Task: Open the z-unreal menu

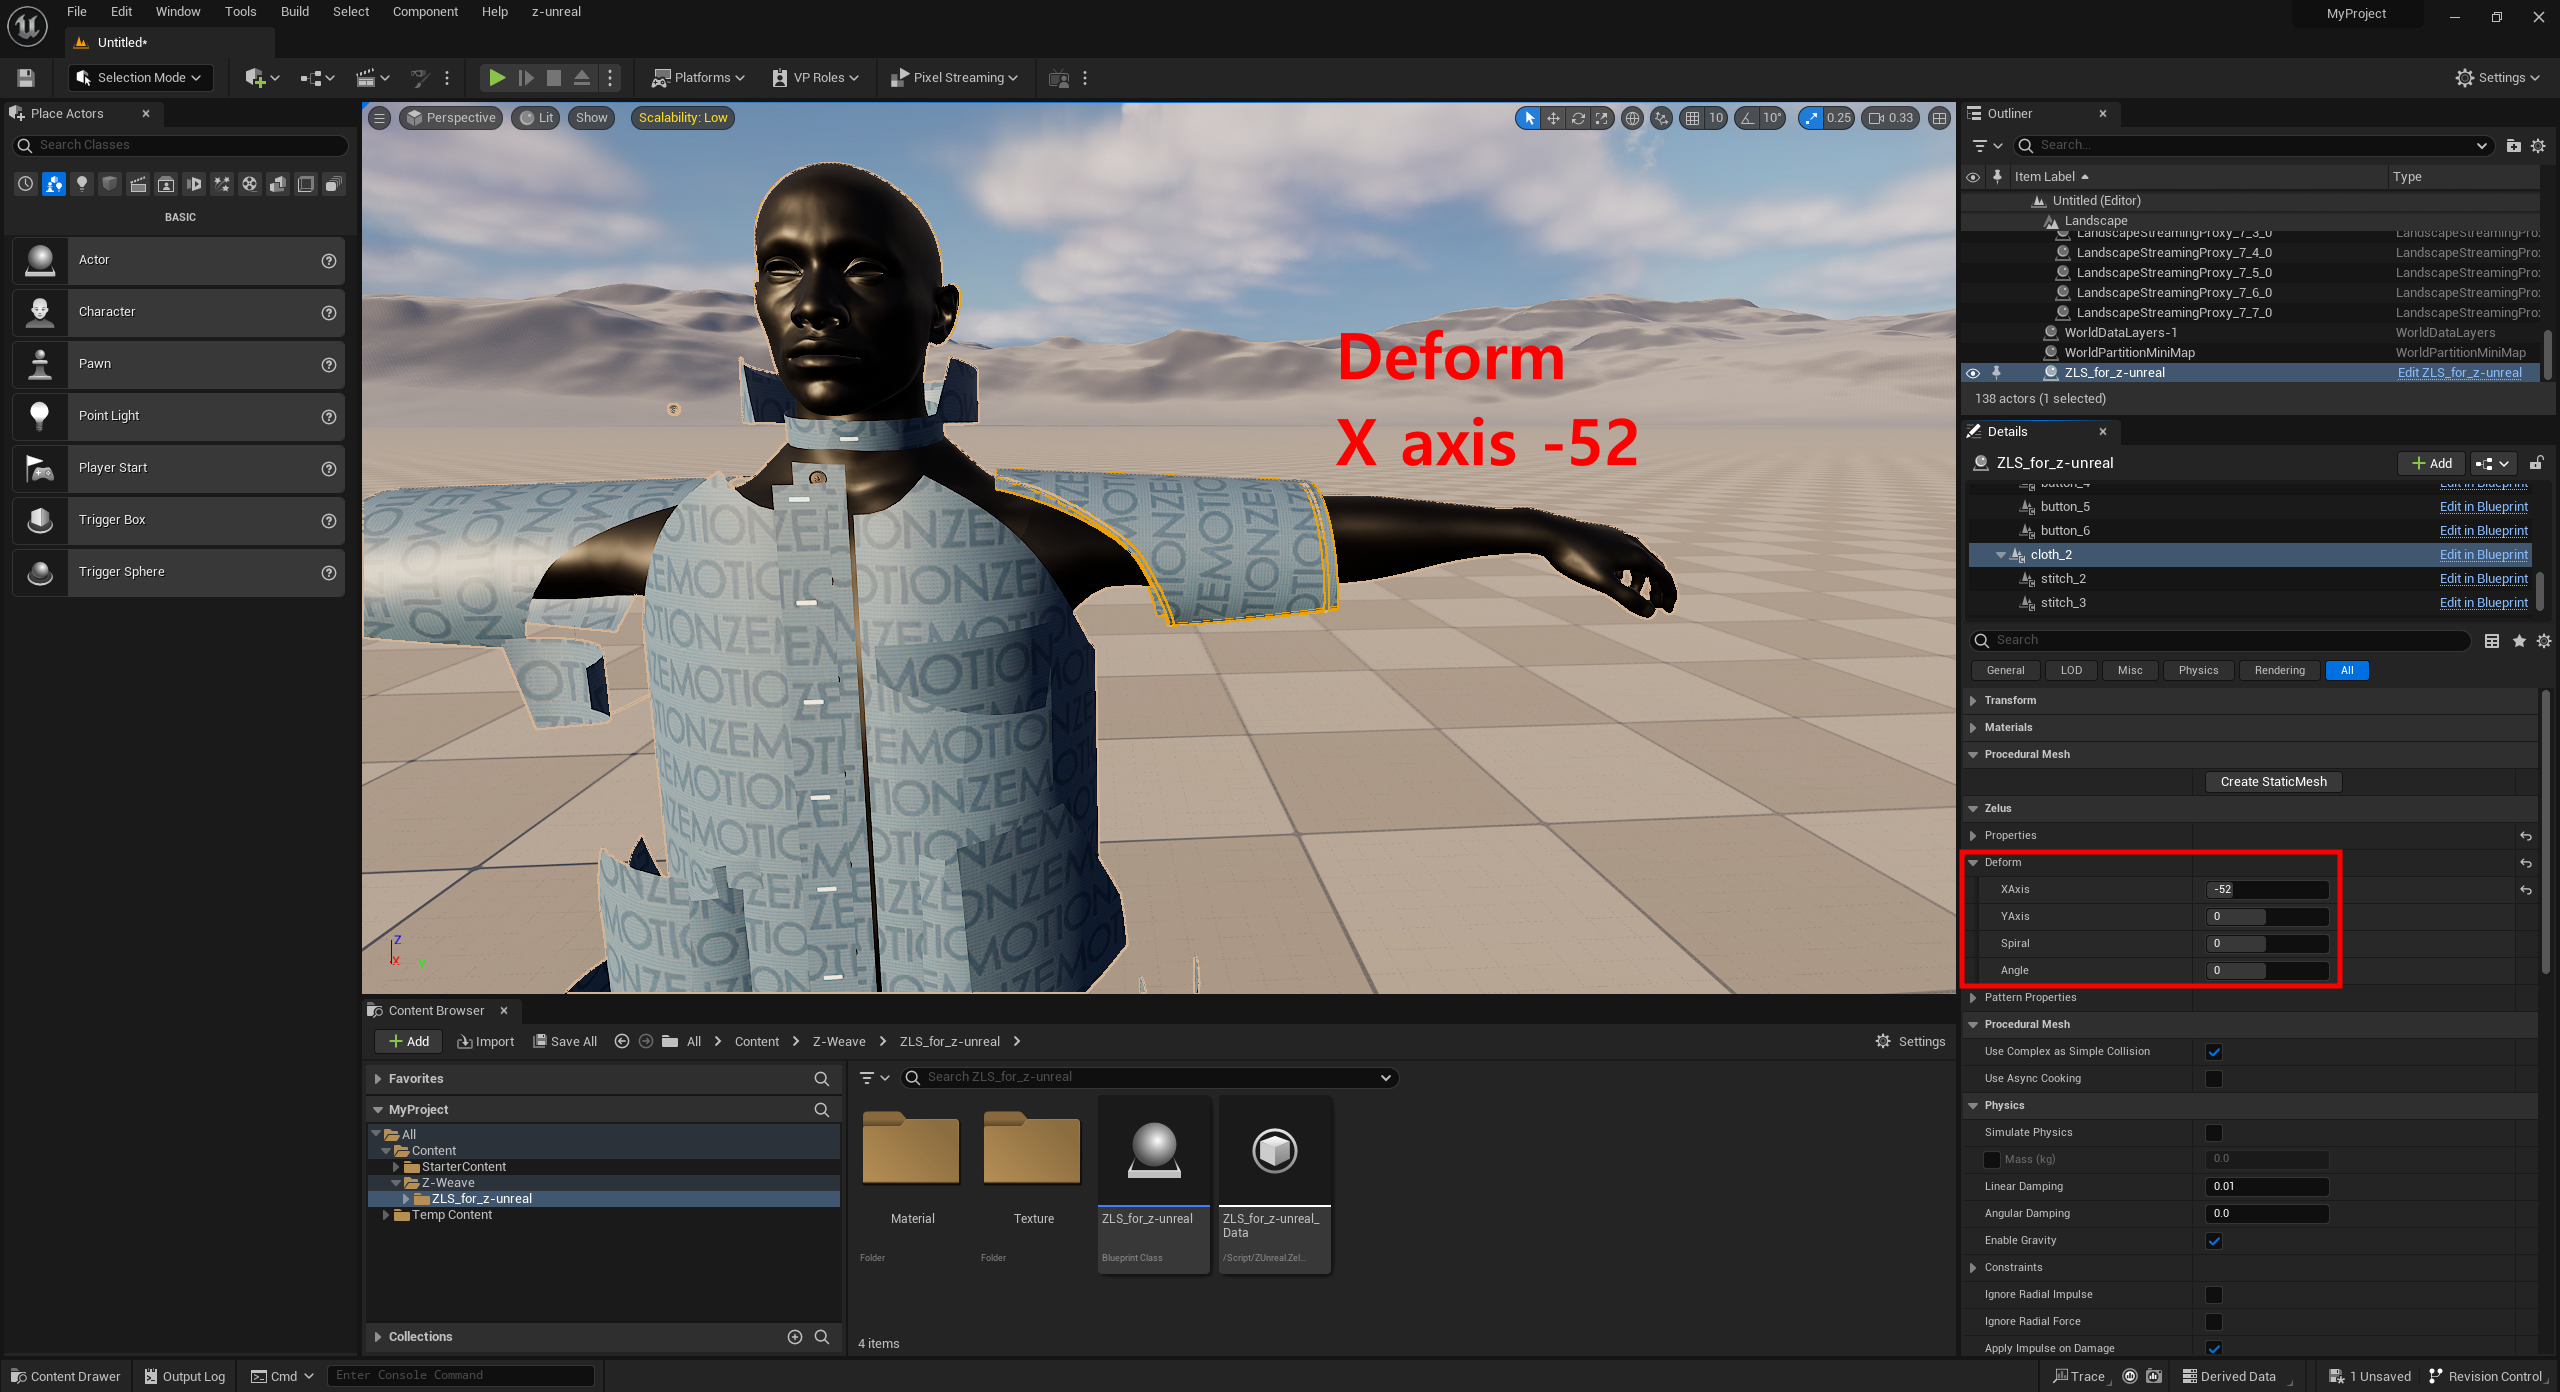Action: 556,12
